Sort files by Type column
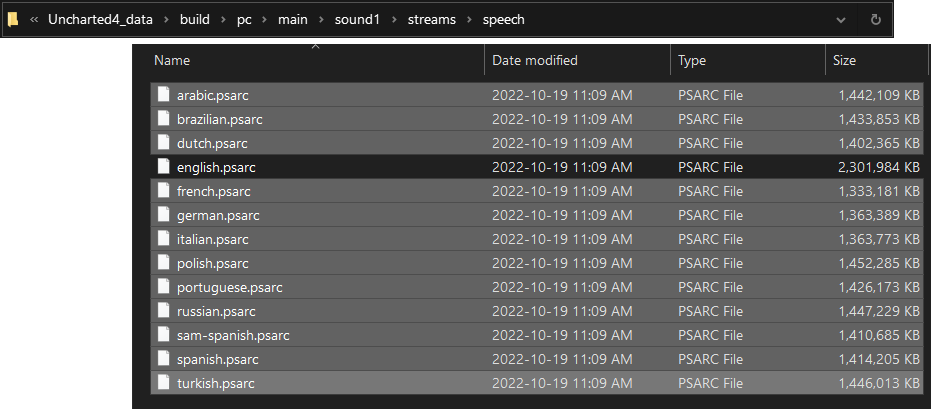Viewport: 931px width, 409px height. (x=692, y=61)
